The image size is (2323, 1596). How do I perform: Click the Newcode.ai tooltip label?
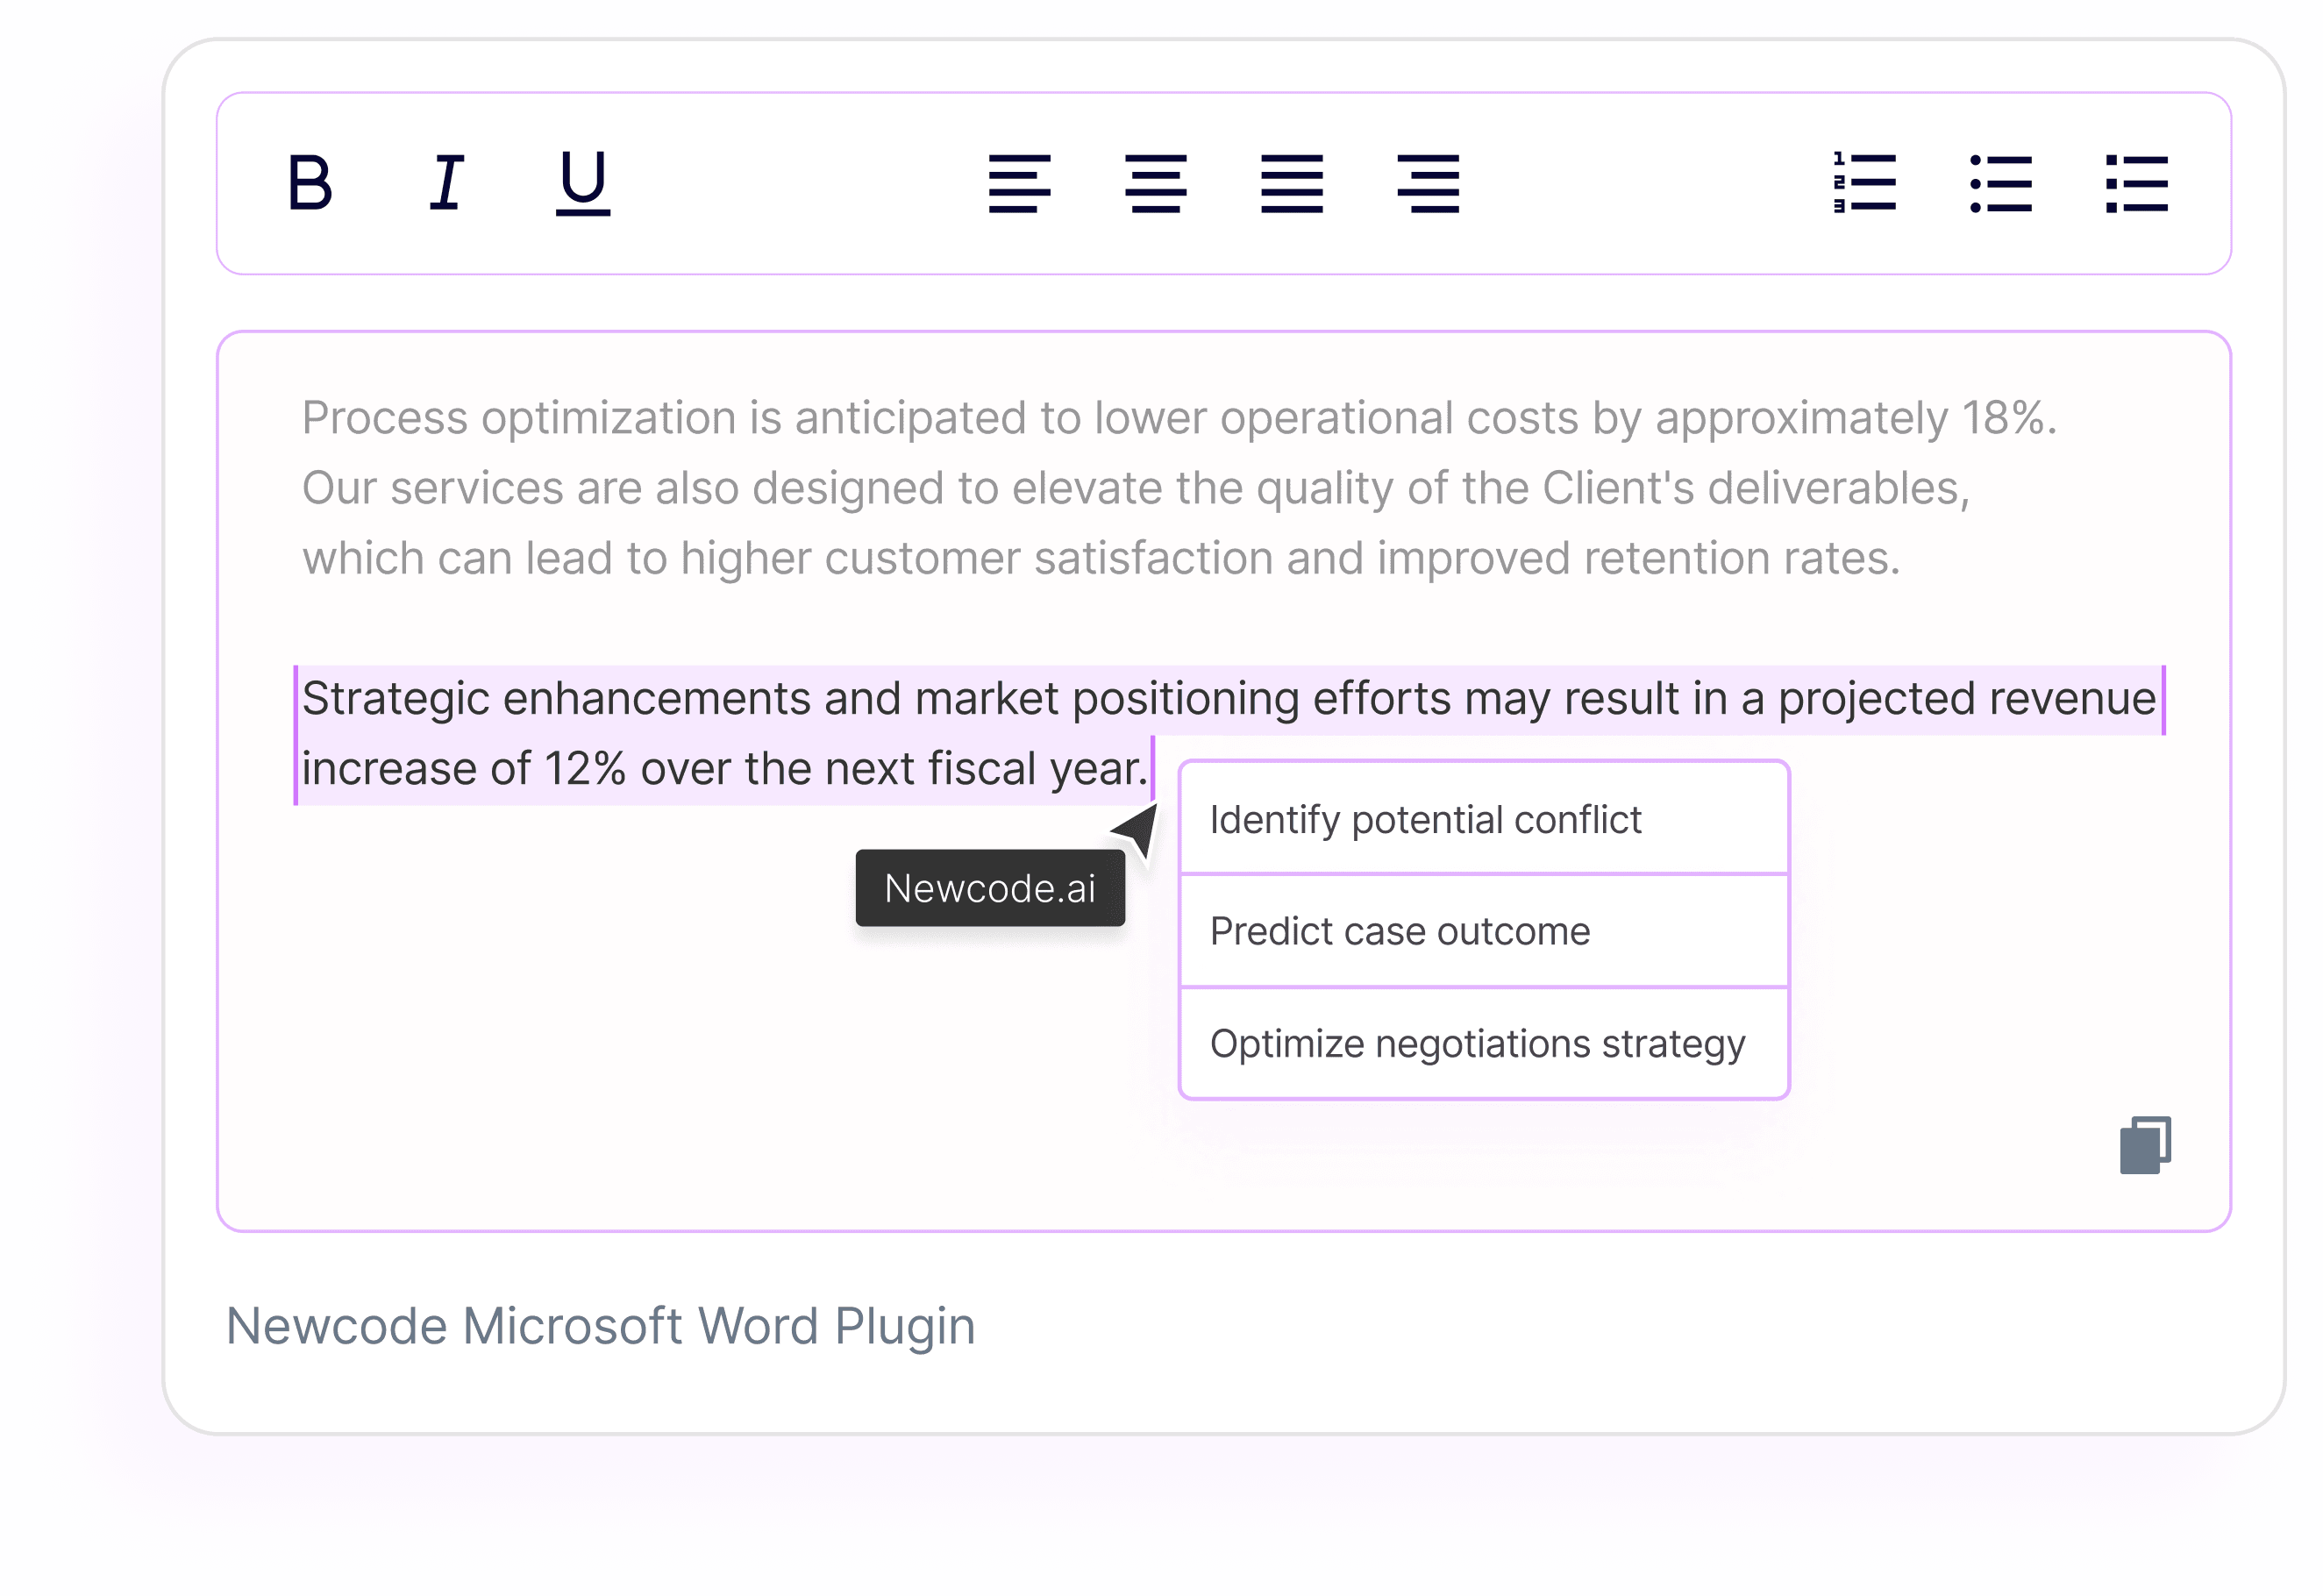click(x=989, y=888)
